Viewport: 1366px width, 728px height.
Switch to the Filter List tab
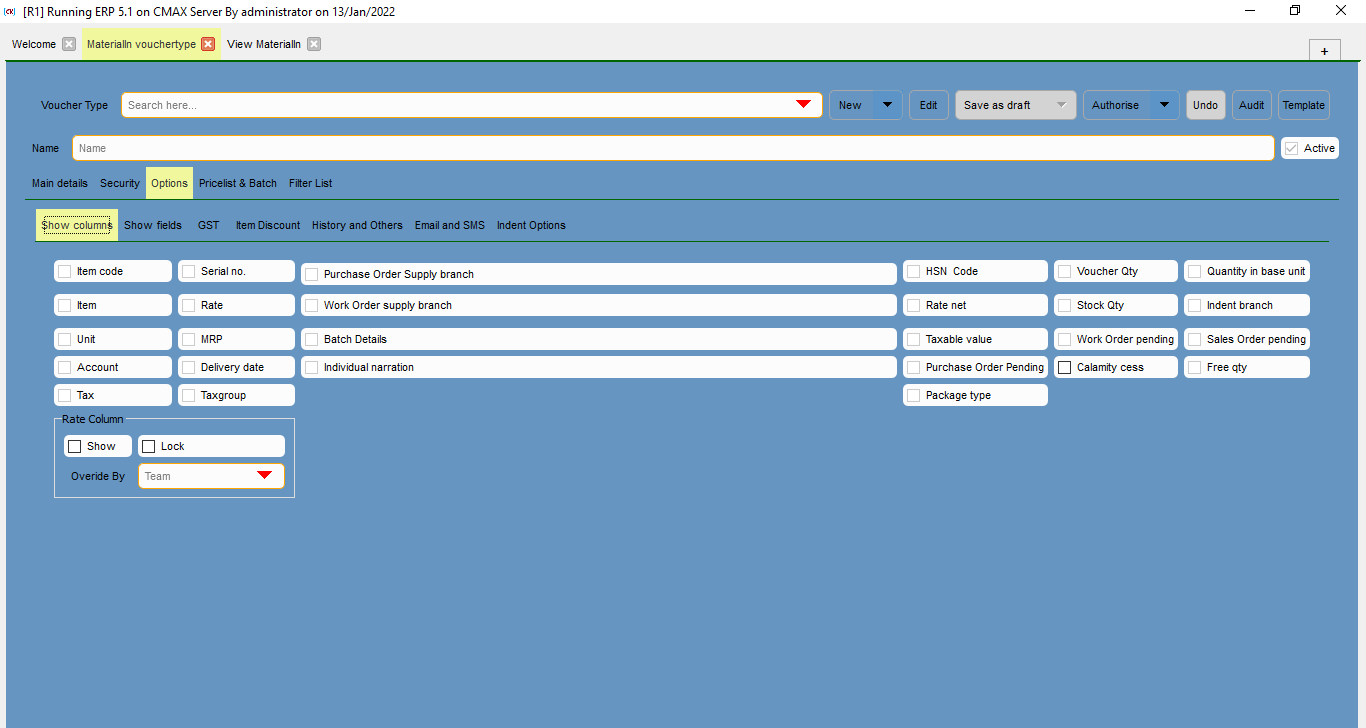[x=311, y=183]
